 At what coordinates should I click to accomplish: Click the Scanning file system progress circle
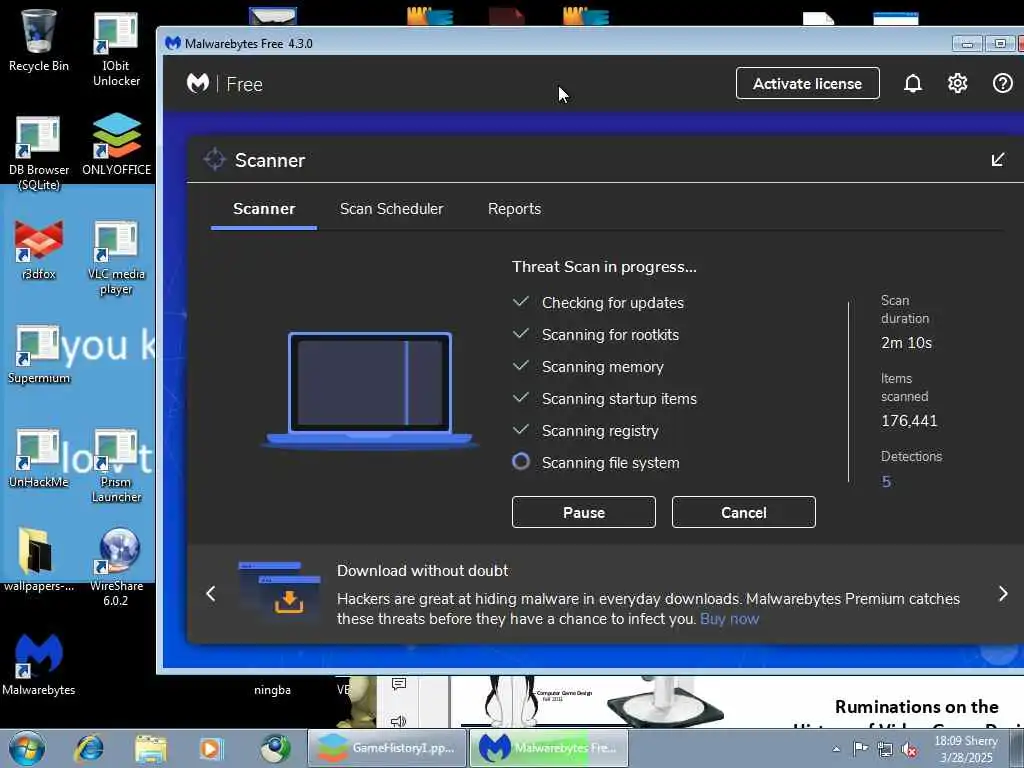[520, 462]
